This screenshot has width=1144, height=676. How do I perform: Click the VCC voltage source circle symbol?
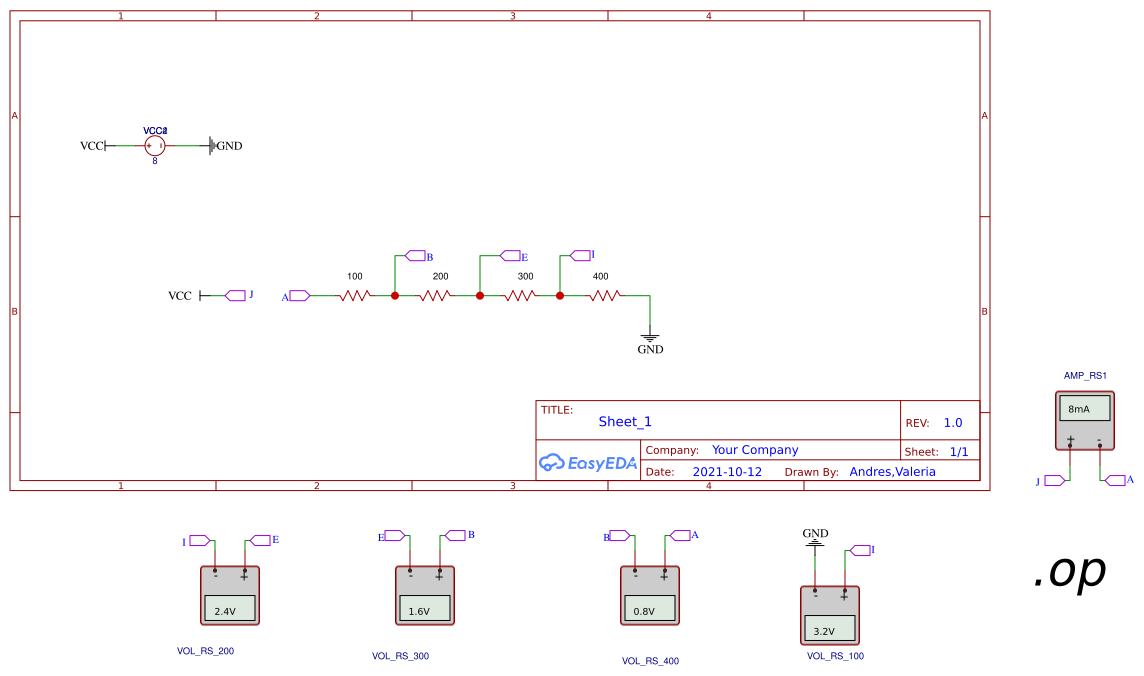(153, 145)
